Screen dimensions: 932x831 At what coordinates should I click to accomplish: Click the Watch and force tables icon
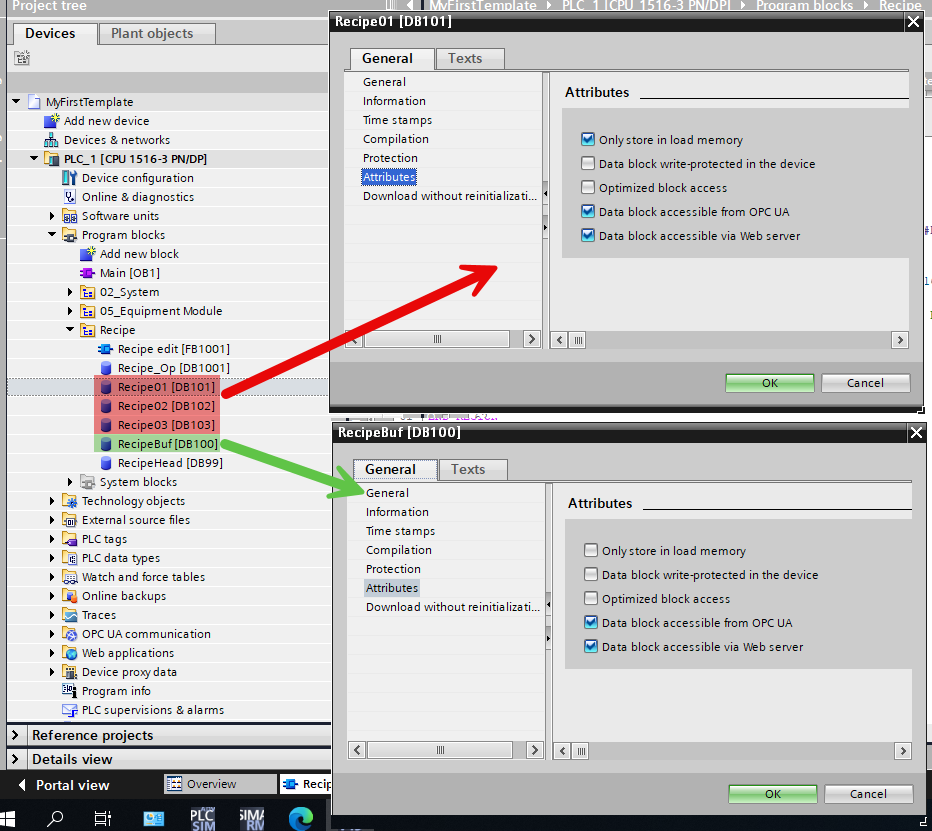coord(70,577)
